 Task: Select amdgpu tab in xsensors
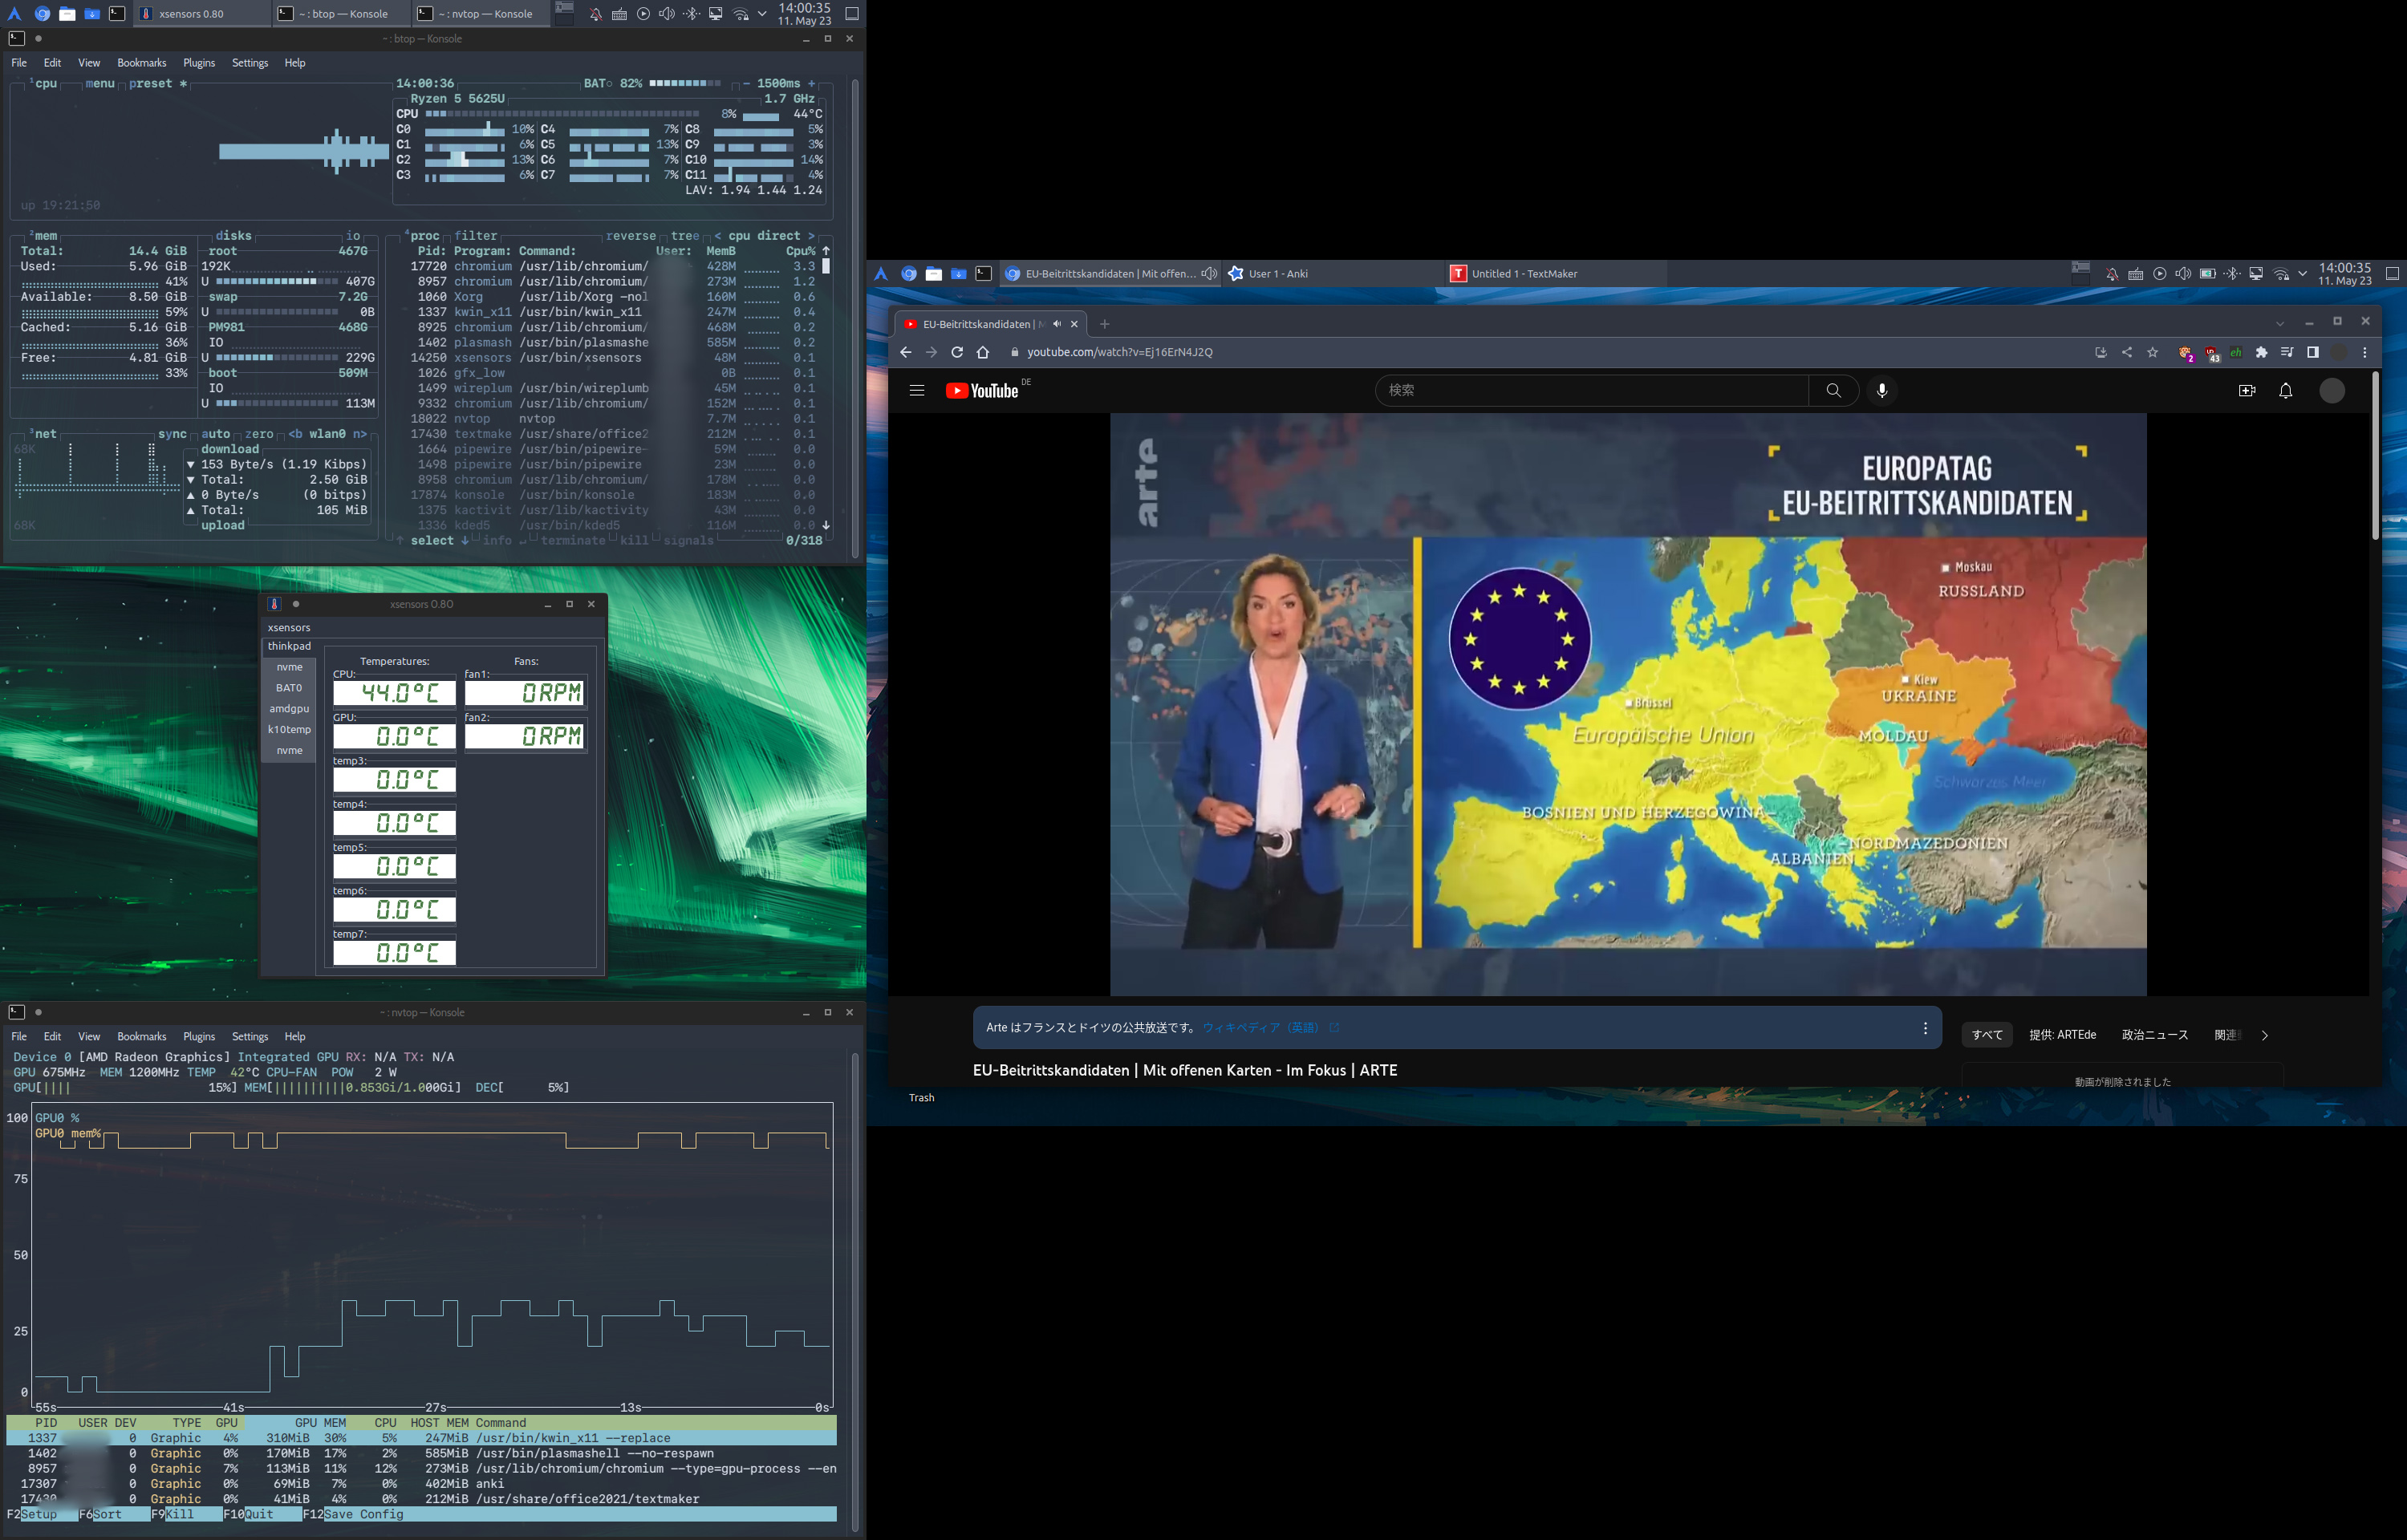point(289,709)
